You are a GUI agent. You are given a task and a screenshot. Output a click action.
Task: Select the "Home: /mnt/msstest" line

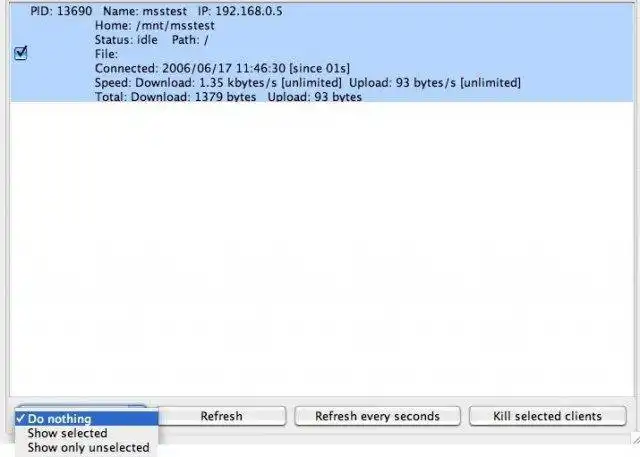(155, 25)
